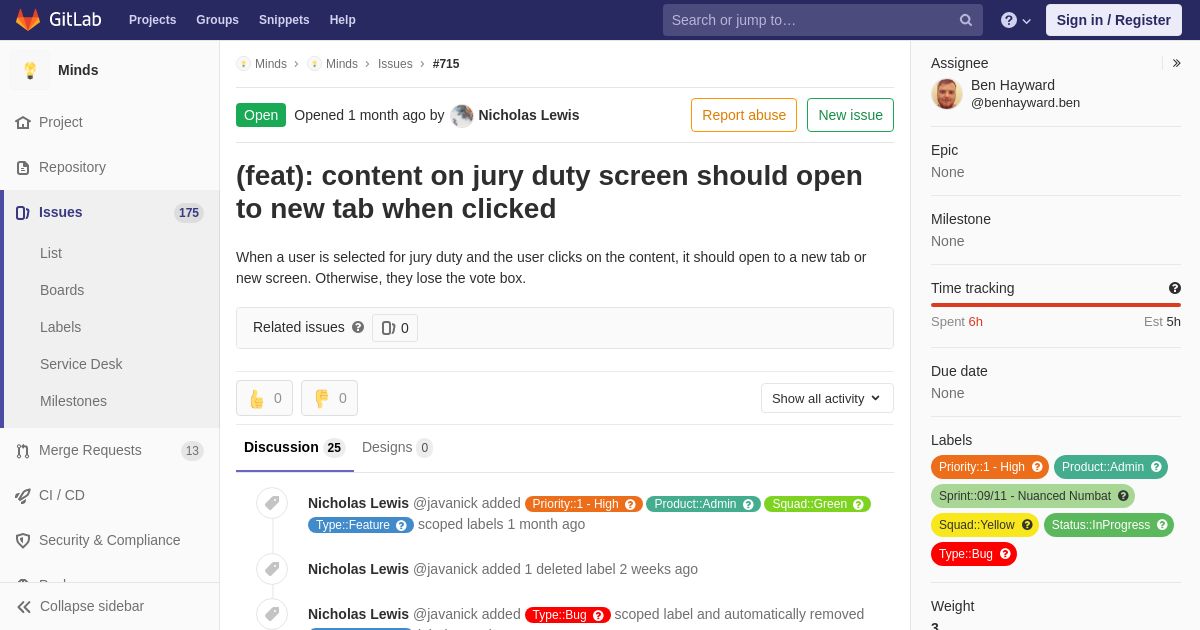Click the Minds lightbulb project avatar
Viewport: 1200px width, 630px height.
point(30,70)
